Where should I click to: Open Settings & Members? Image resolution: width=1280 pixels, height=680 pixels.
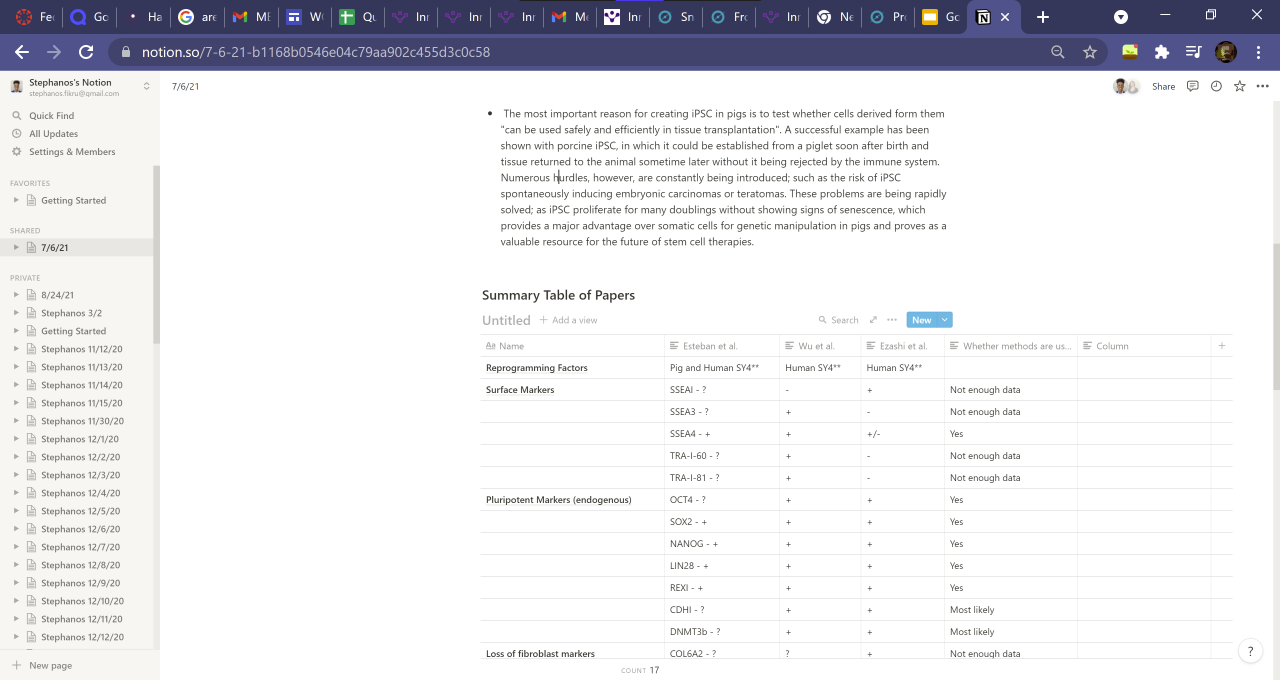pos(71,152)
